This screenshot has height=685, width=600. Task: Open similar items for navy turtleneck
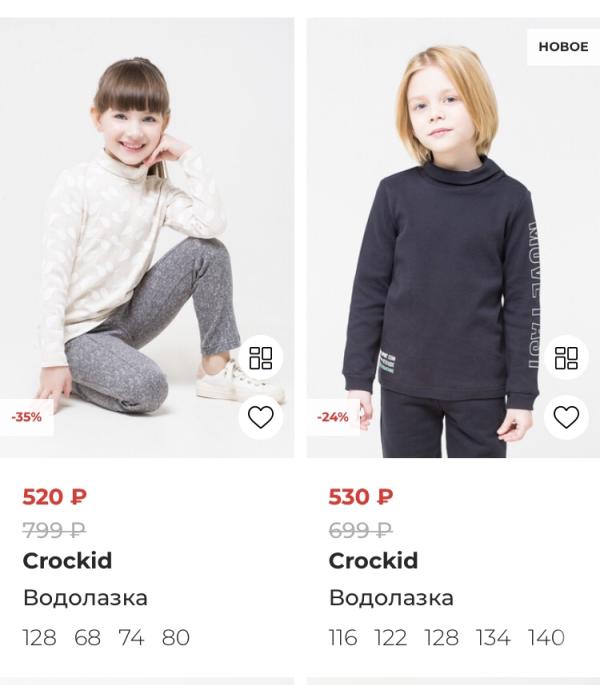point(566,358)
